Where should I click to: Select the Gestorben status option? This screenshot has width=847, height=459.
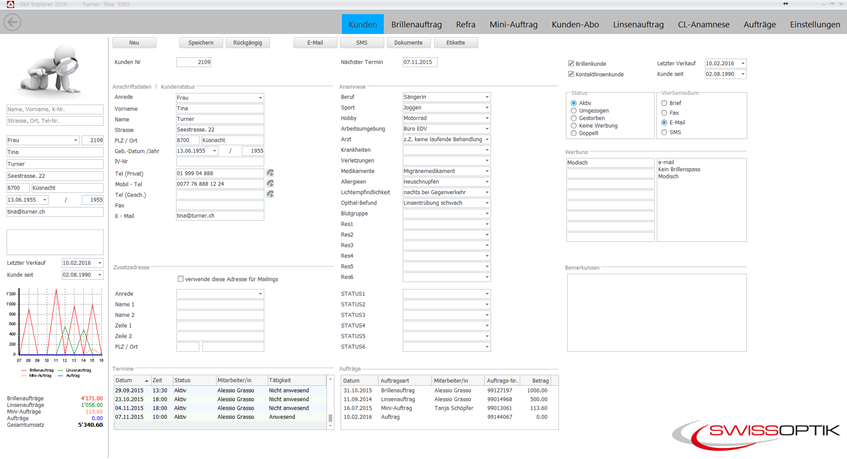(x=574, y=118)
